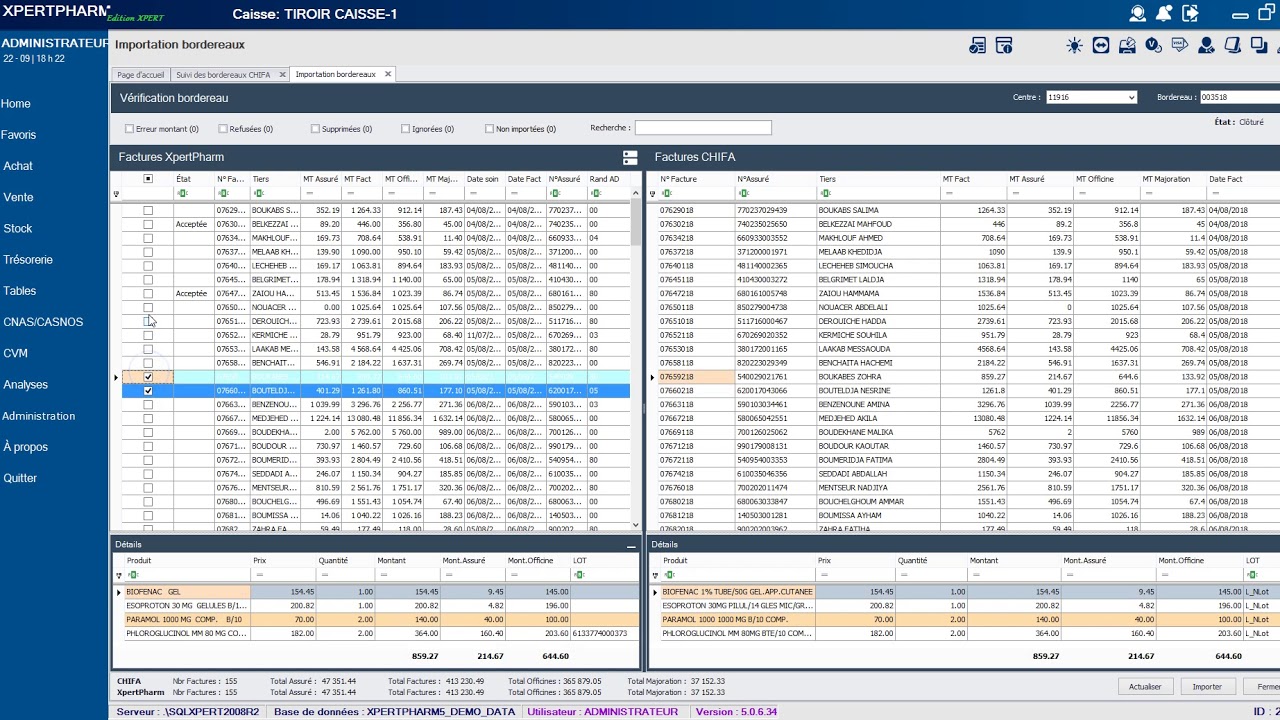
Task: Open the Administration menu
Action: coord(39,416)
